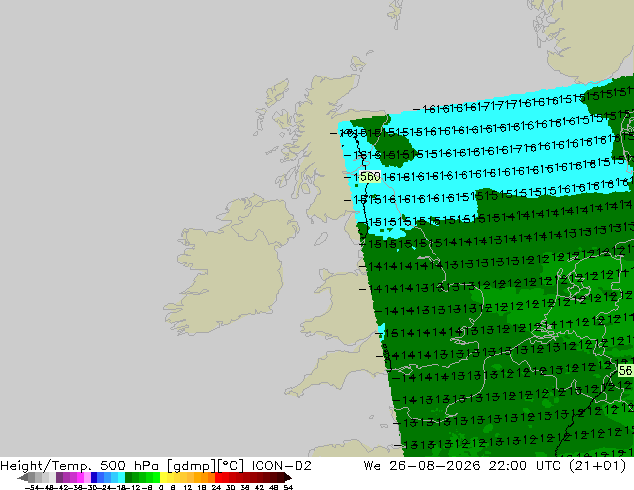
Task: Select the dark purple swatch in color scale
Action: click(59, 477)
